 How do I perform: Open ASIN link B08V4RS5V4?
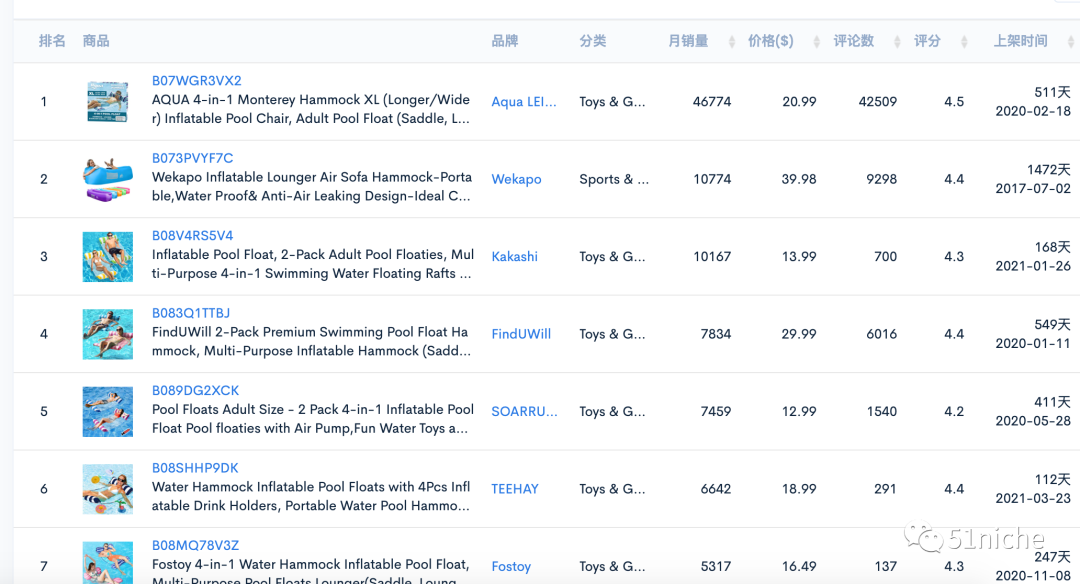click(x=192, y=236)
